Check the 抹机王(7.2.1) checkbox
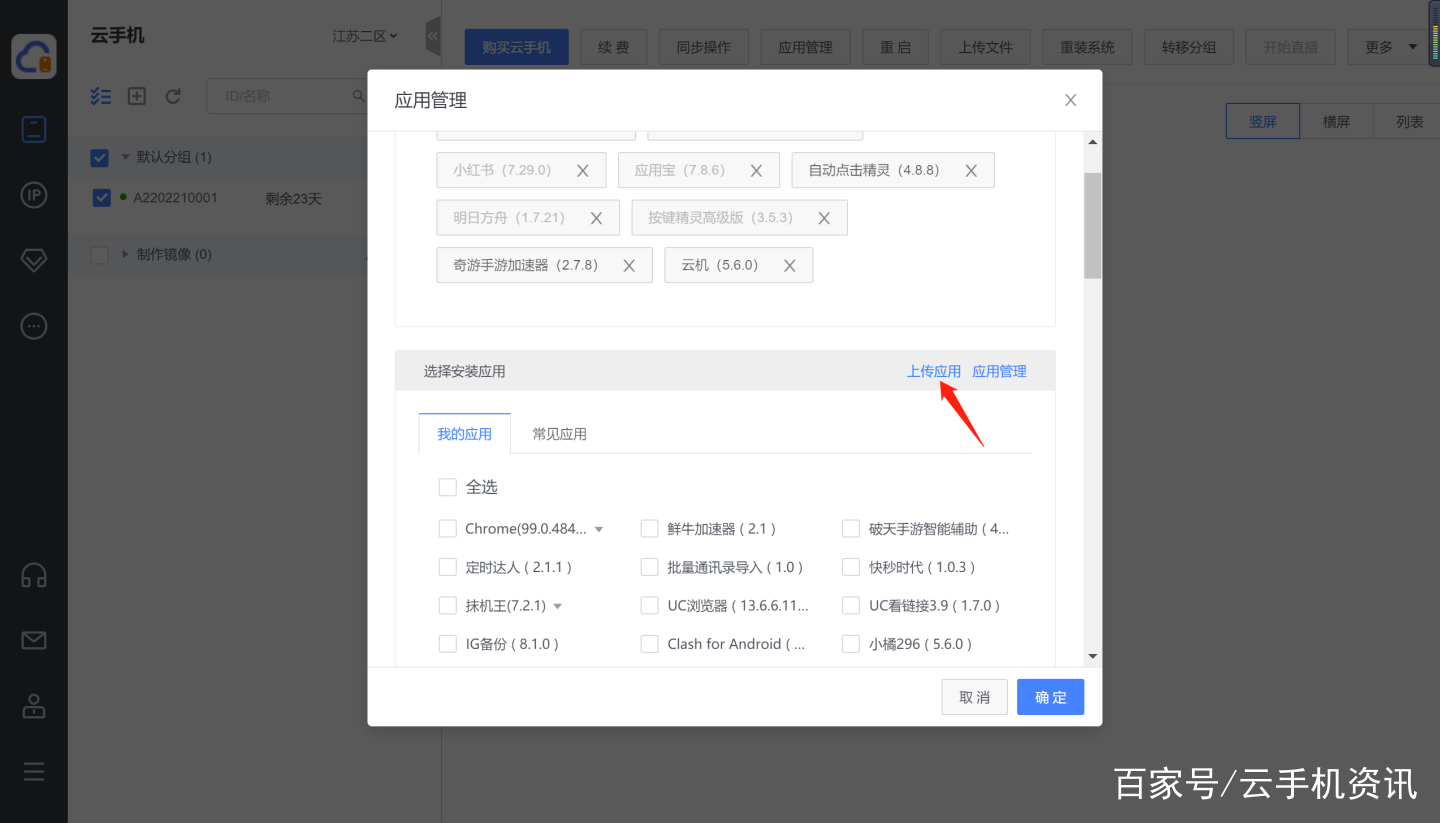 448,605
